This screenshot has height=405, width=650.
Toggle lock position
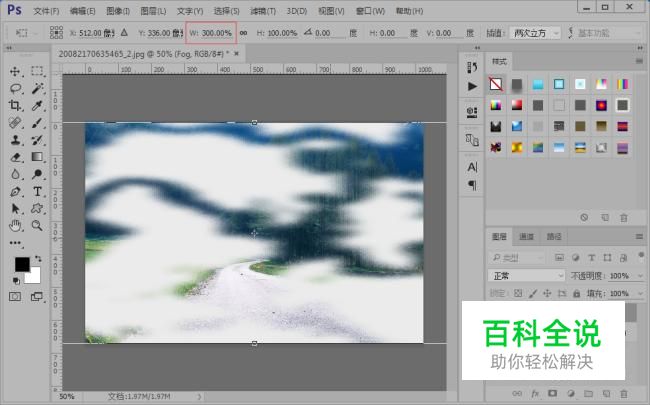pyautogui.click(x=547, y=293)
